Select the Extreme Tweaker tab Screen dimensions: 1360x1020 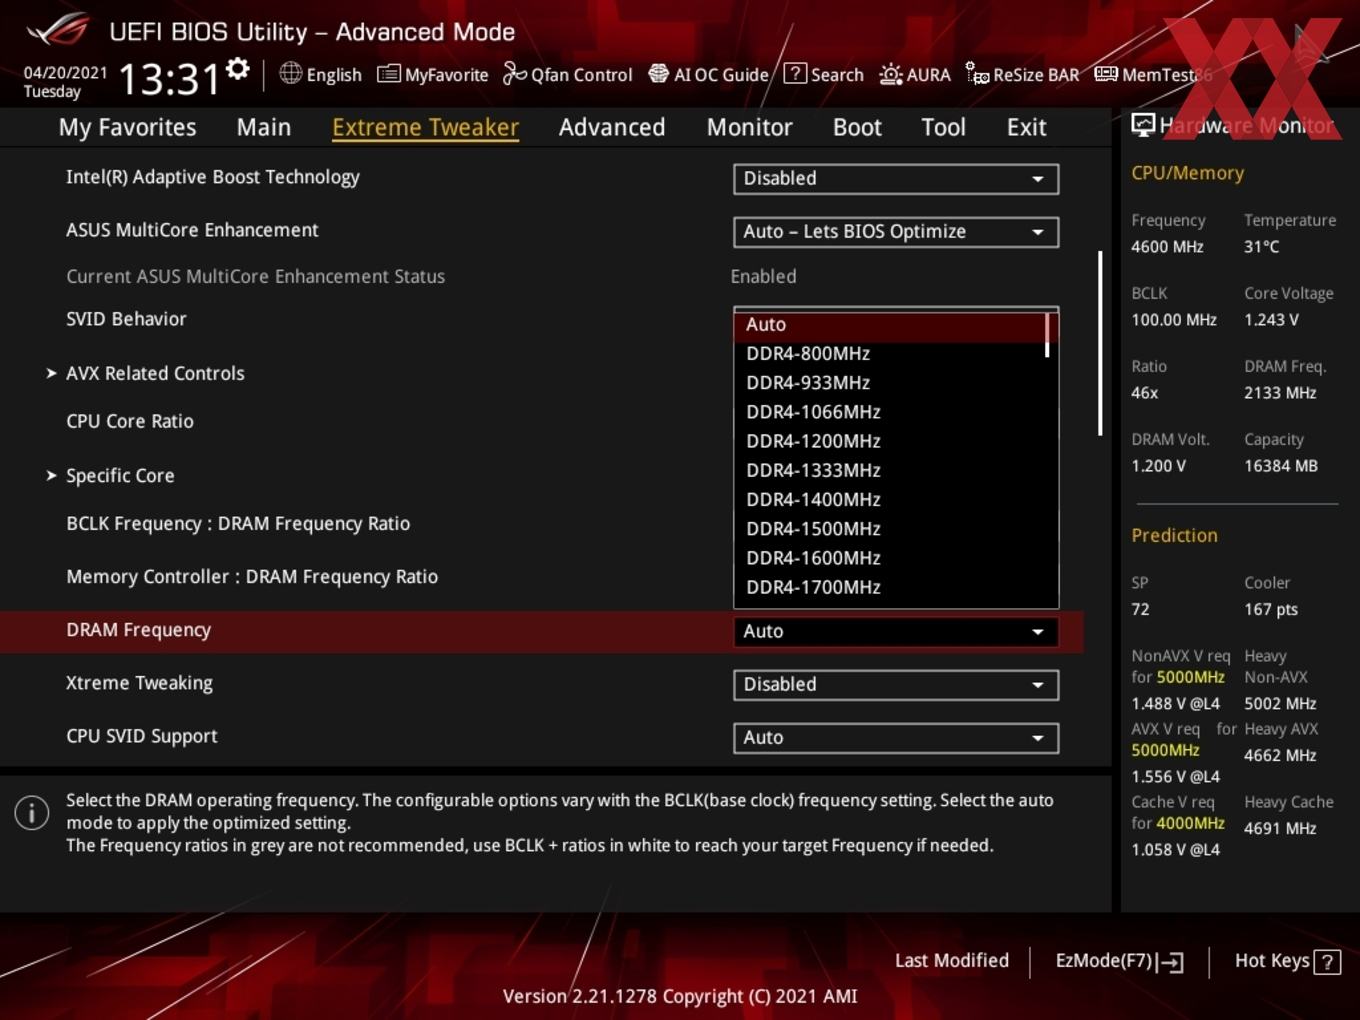click(x=425, y=128)
